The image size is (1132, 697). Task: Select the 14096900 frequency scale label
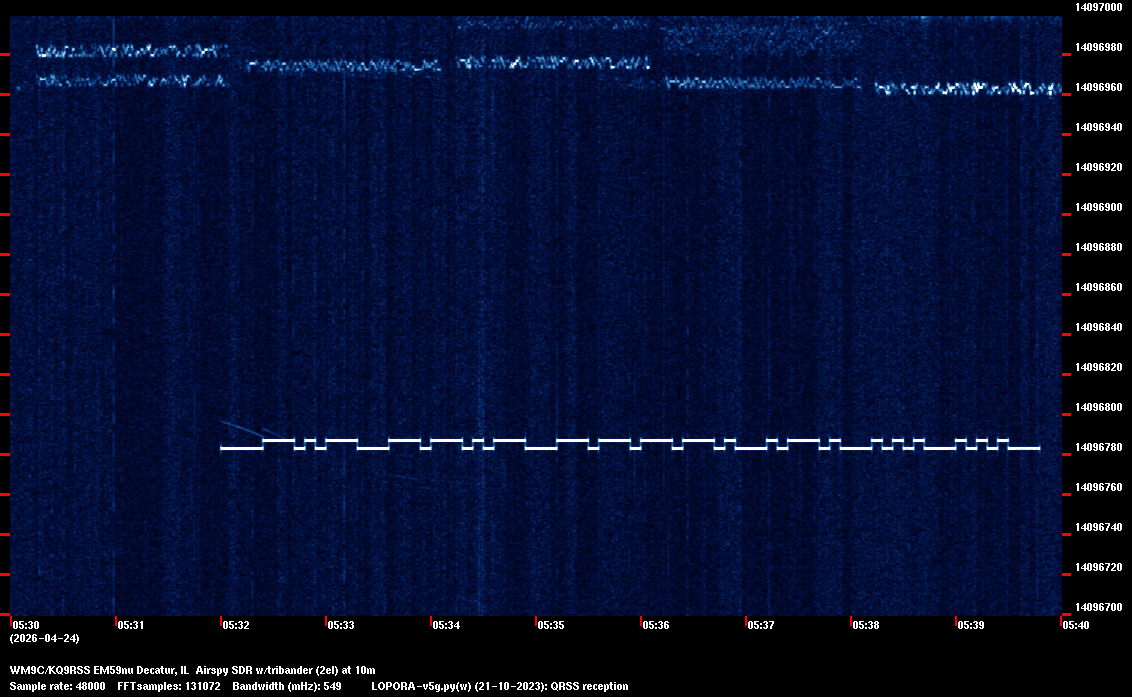(1097, 207)
